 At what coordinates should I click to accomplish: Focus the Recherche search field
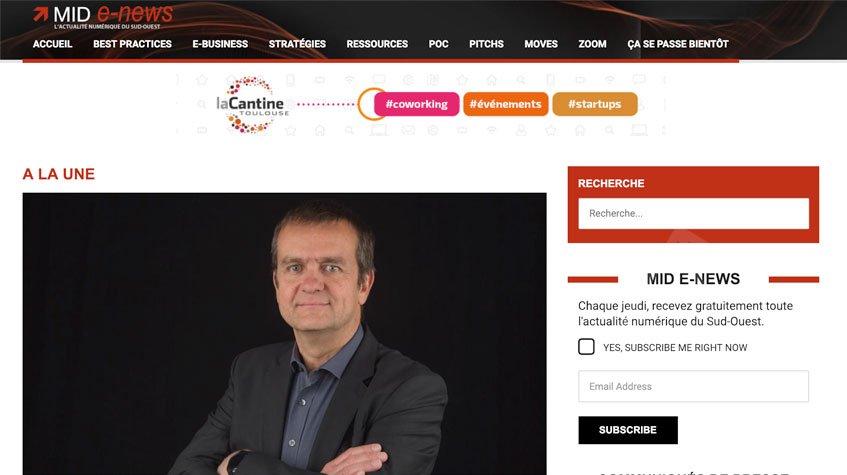[694, 213]
